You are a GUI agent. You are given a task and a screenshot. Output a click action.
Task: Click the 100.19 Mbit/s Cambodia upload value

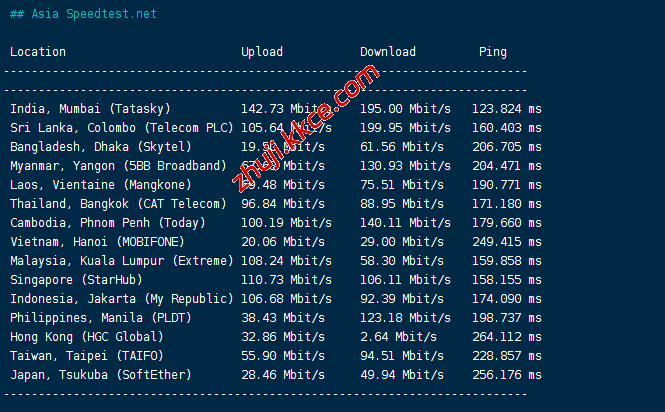pyautogui.click(x=286, y=223)
